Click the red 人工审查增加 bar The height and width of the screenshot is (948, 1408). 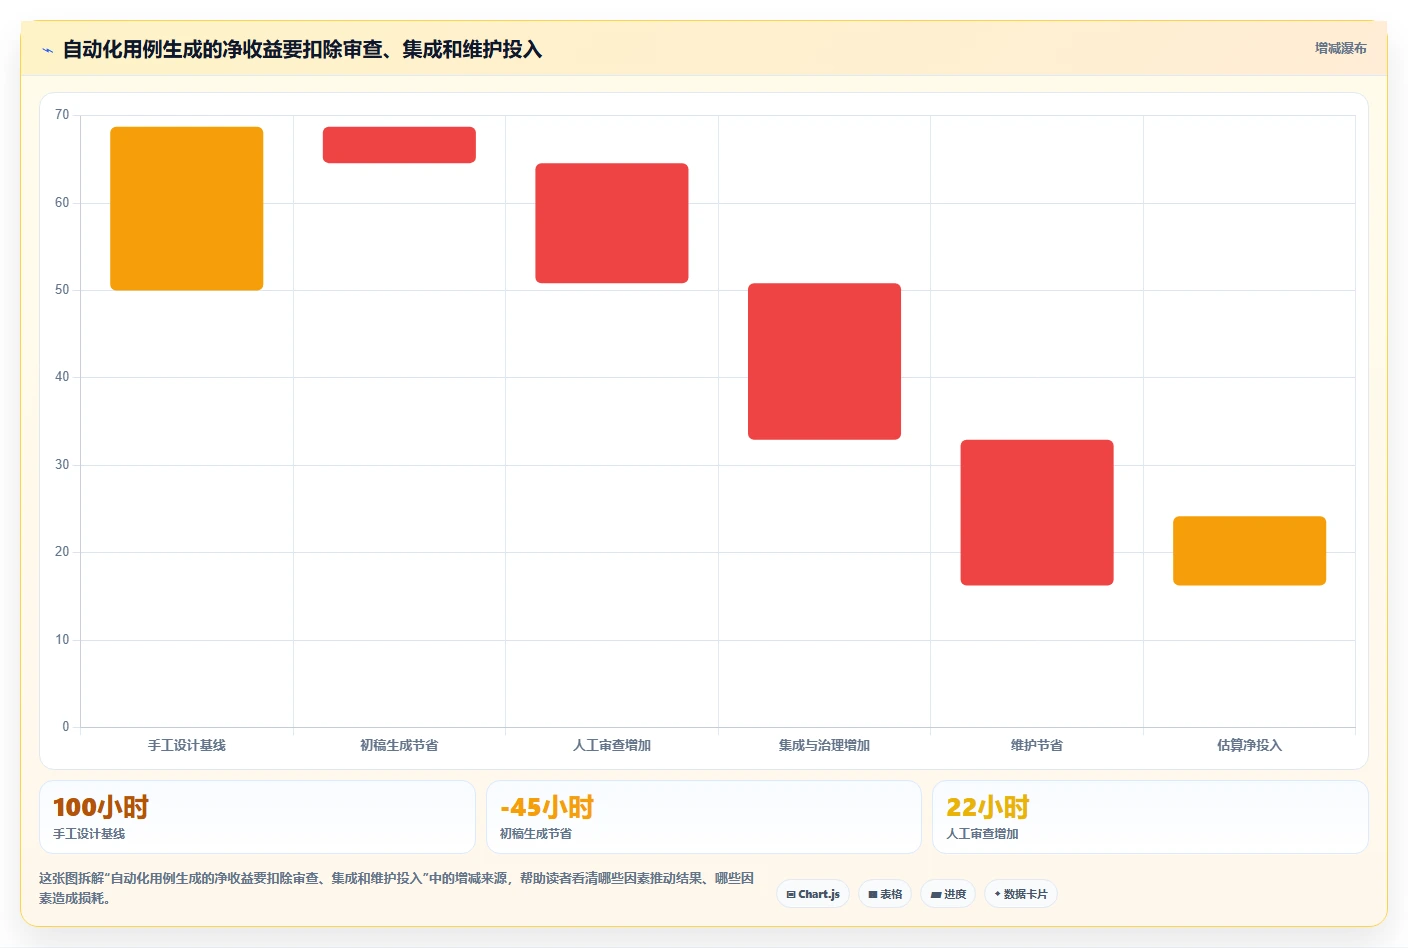point(612,223)
